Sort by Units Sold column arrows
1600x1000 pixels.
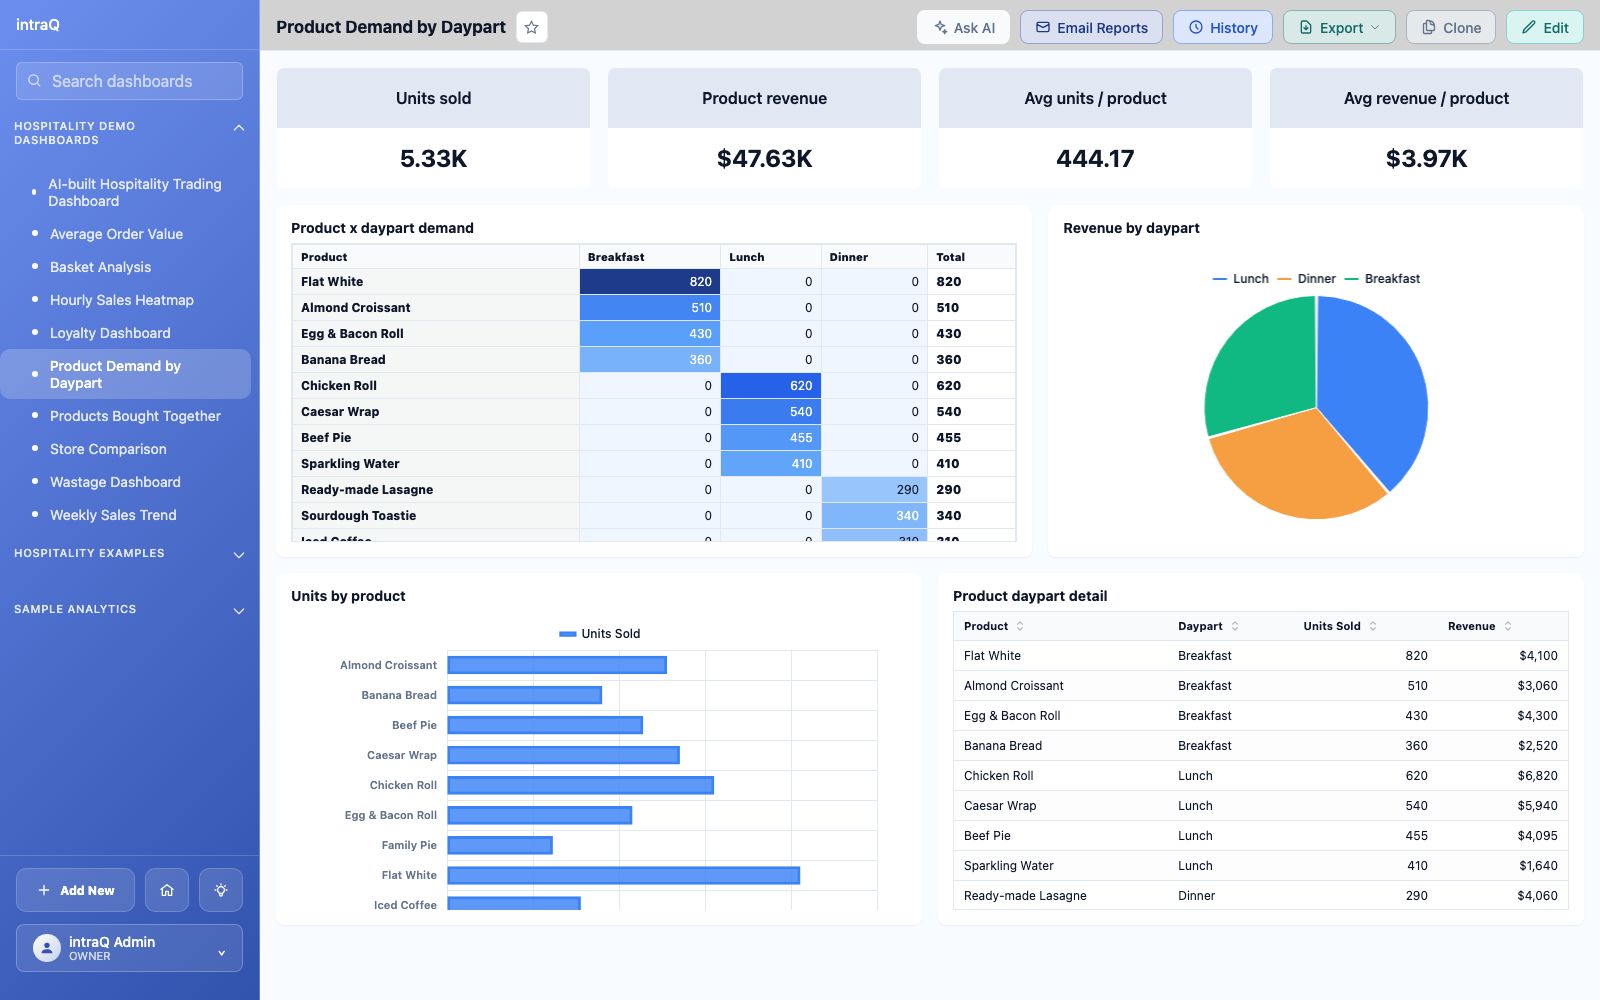click(1373, 626)
